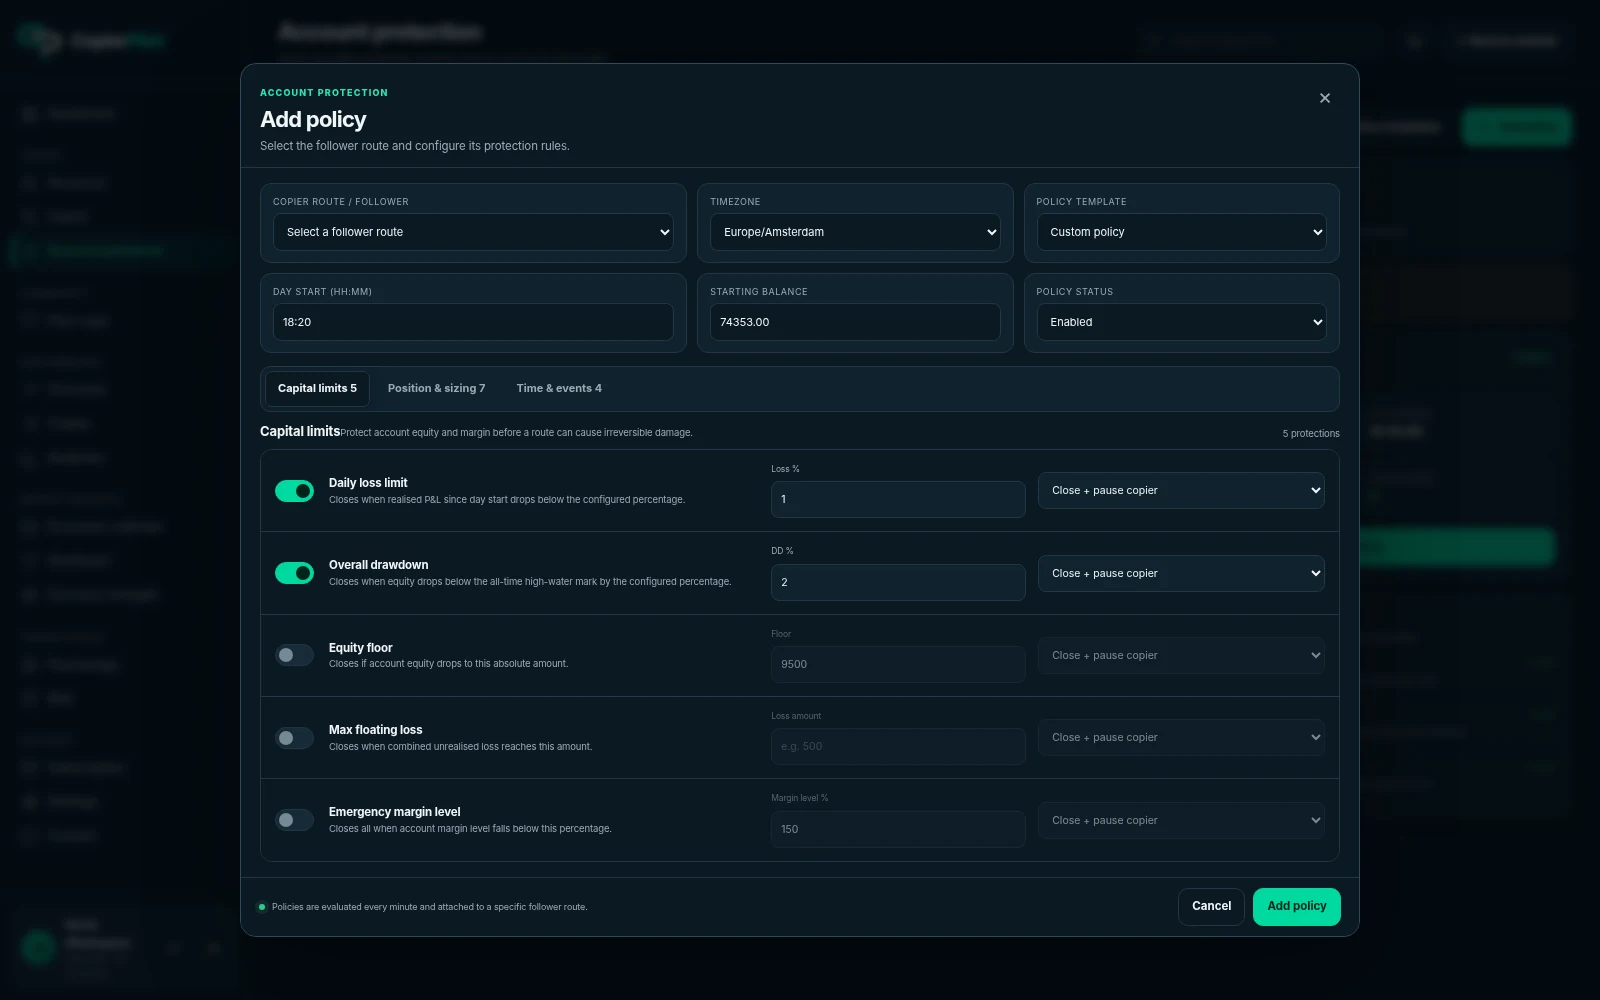Click the 'Policies are evaluated every minute' note
The image size is (1600, 1000).
click(x=429, y=907)
